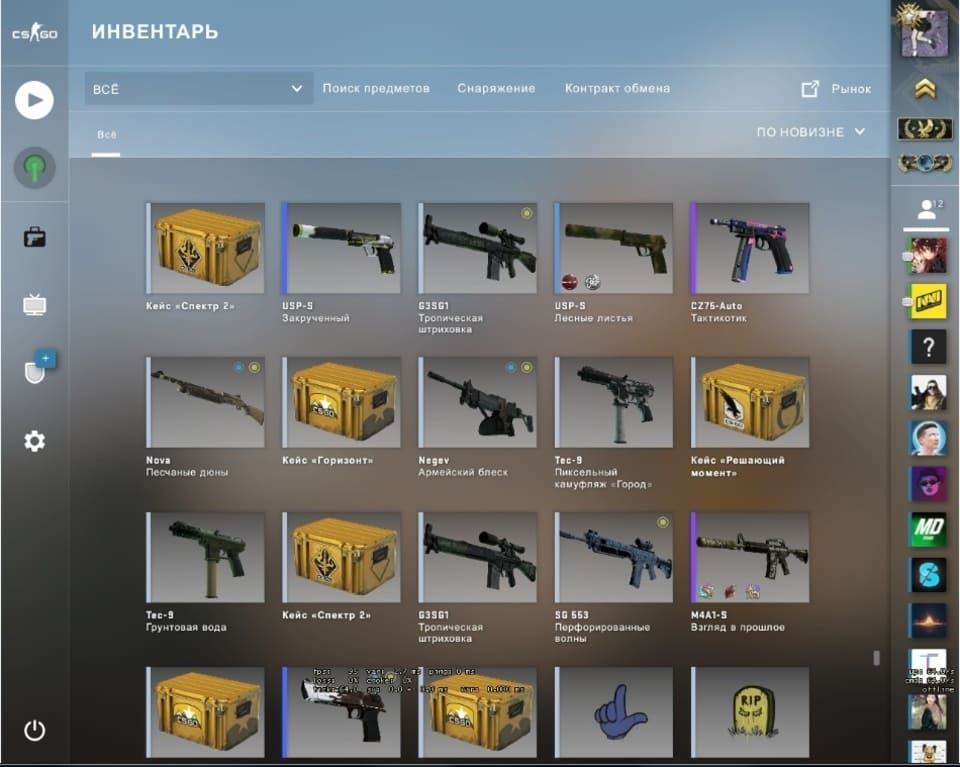Click the inventory vertical scrollbar handle
The height and width of the screenshot is (767, 960).
[x=877, y=658]
